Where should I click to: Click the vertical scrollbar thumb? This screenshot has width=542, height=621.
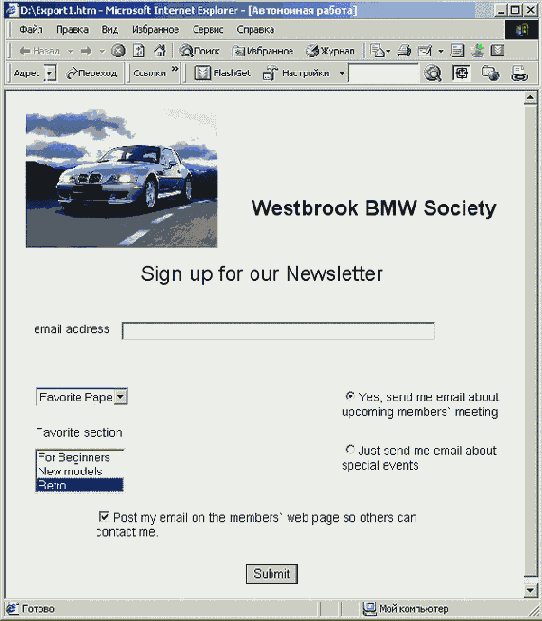(531, 340)
